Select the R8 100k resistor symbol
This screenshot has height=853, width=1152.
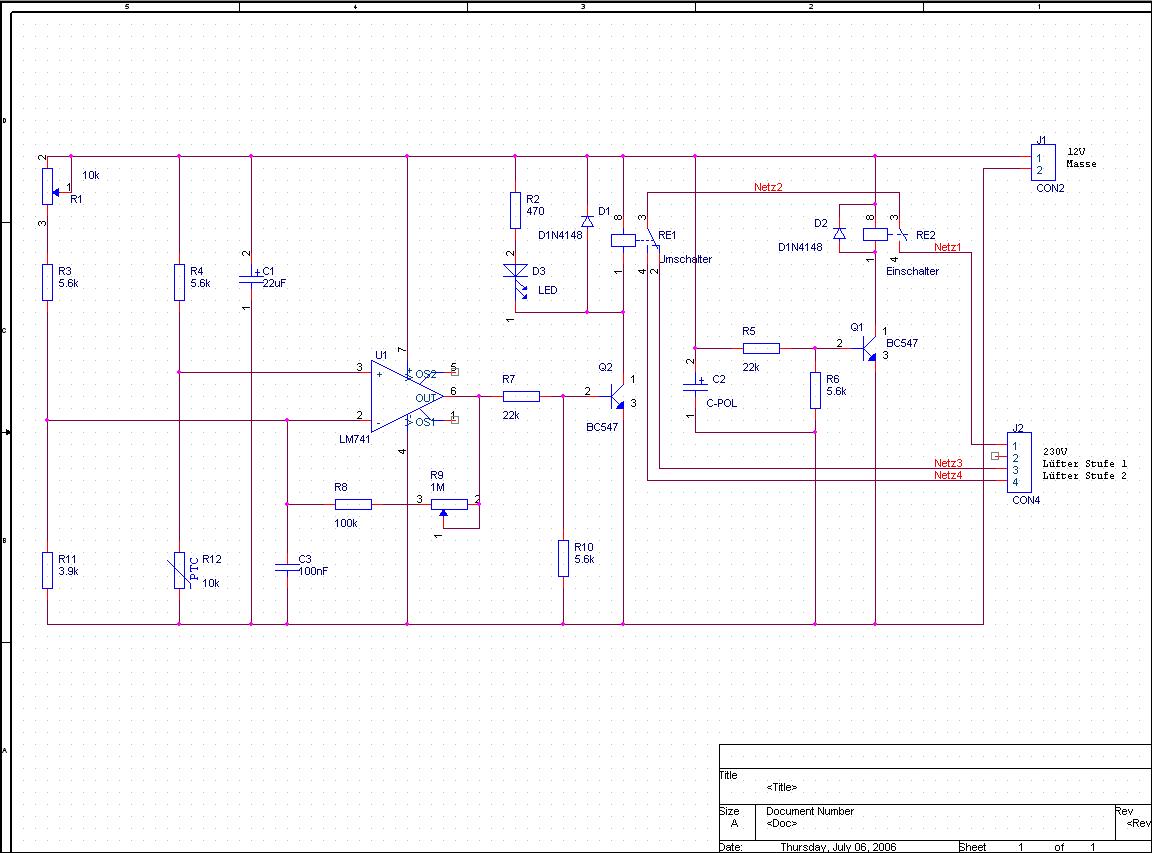pos(353,504)
